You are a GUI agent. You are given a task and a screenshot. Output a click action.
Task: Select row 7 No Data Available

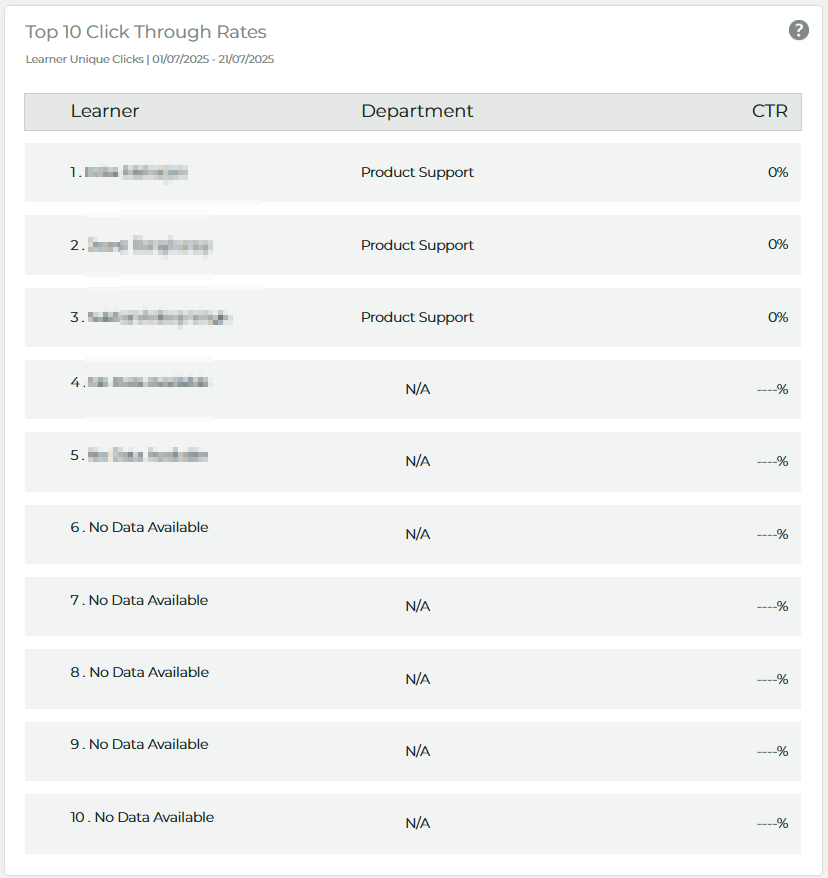pyautogui.click(x=148, y=600)
